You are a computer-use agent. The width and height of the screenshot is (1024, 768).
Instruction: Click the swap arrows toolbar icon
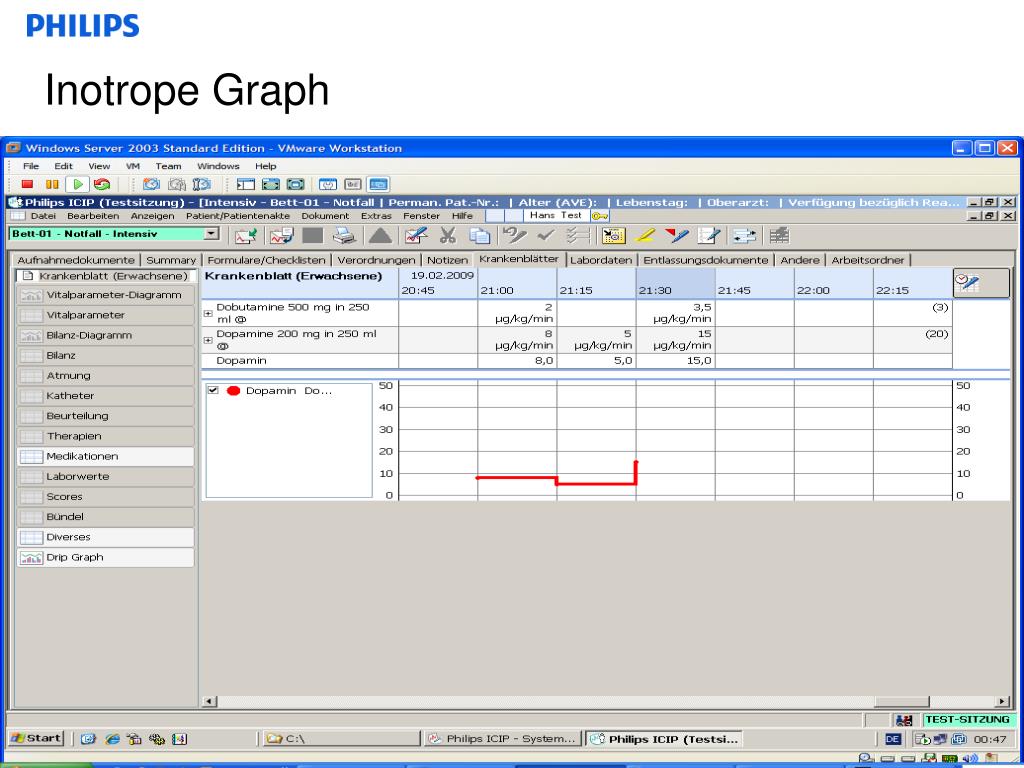744,236
